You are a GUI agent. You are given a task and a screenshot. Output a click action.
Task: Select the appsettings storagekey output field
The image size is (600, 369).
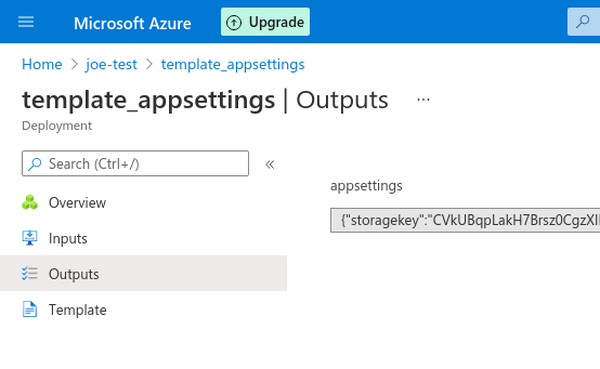point(465,220)
